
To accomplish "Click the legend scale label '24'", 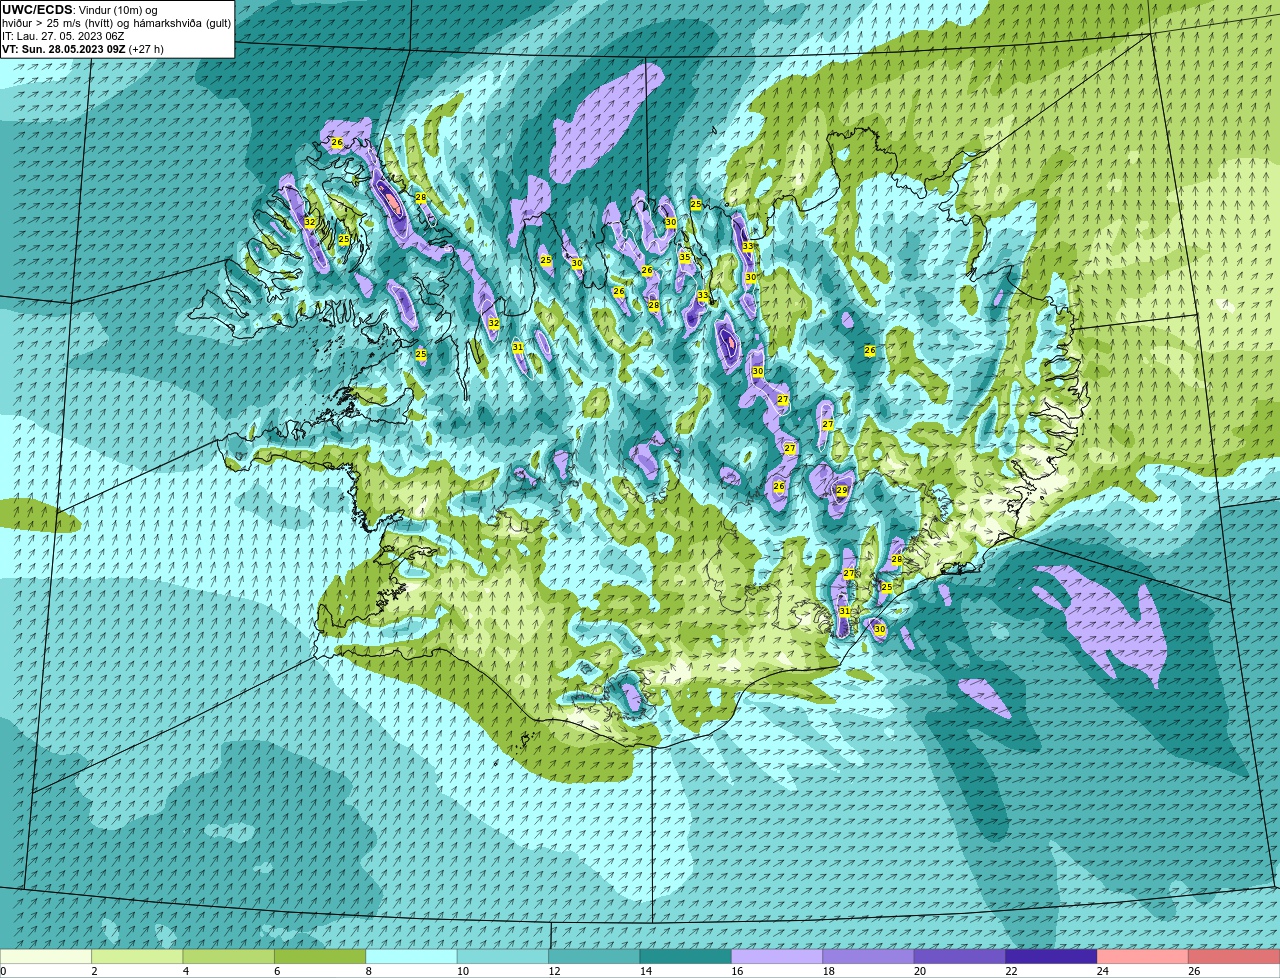I will [x=1102, y=970].
